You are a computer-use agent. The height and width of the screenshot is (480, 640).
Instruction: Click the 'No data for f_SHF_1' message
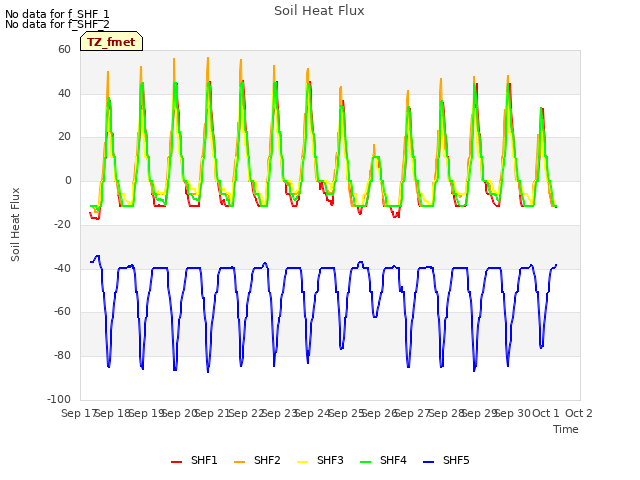point(57,14)
